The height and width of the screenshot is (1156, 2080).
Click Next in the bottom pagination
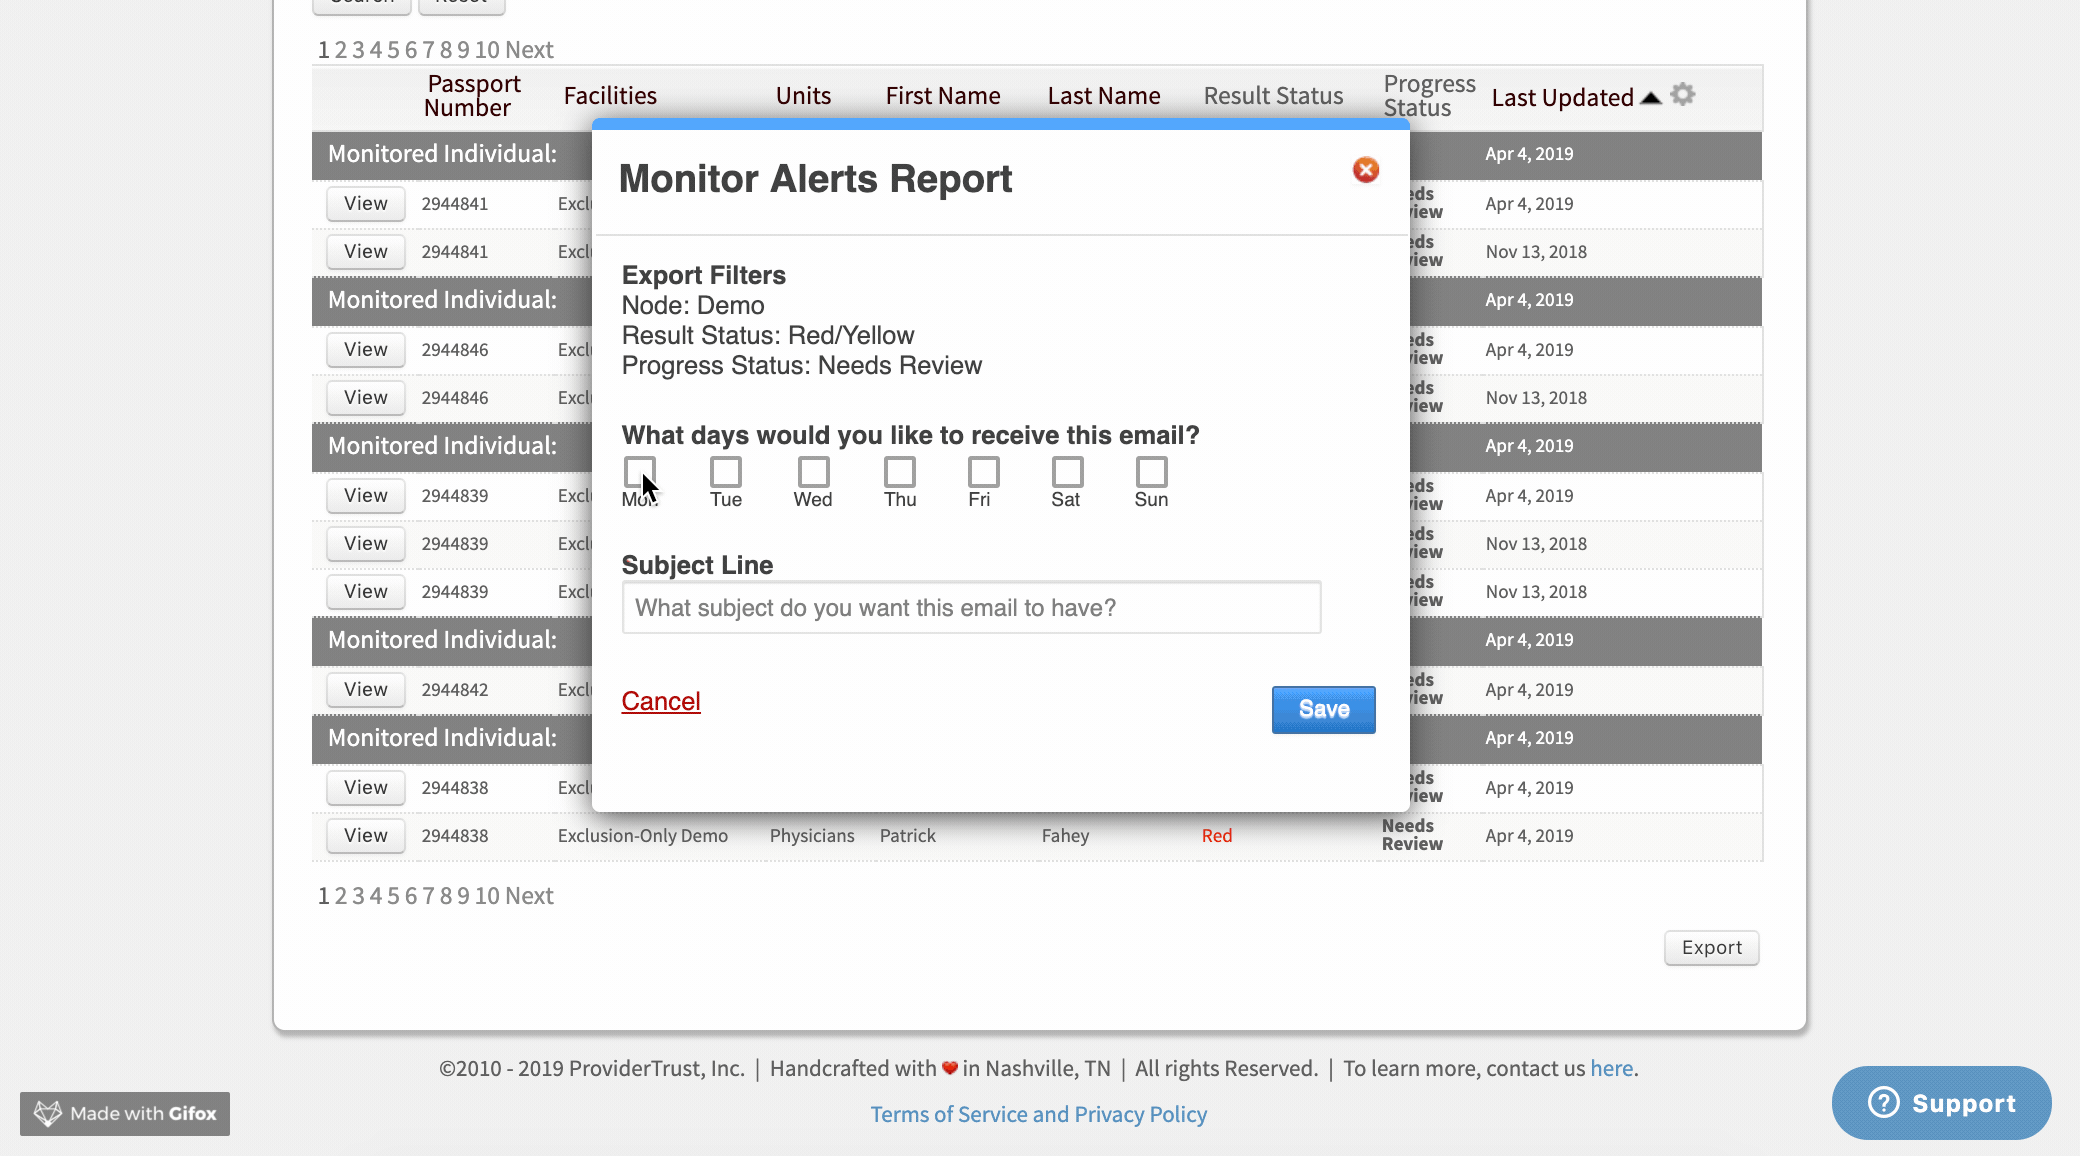(x=529, y=895)
